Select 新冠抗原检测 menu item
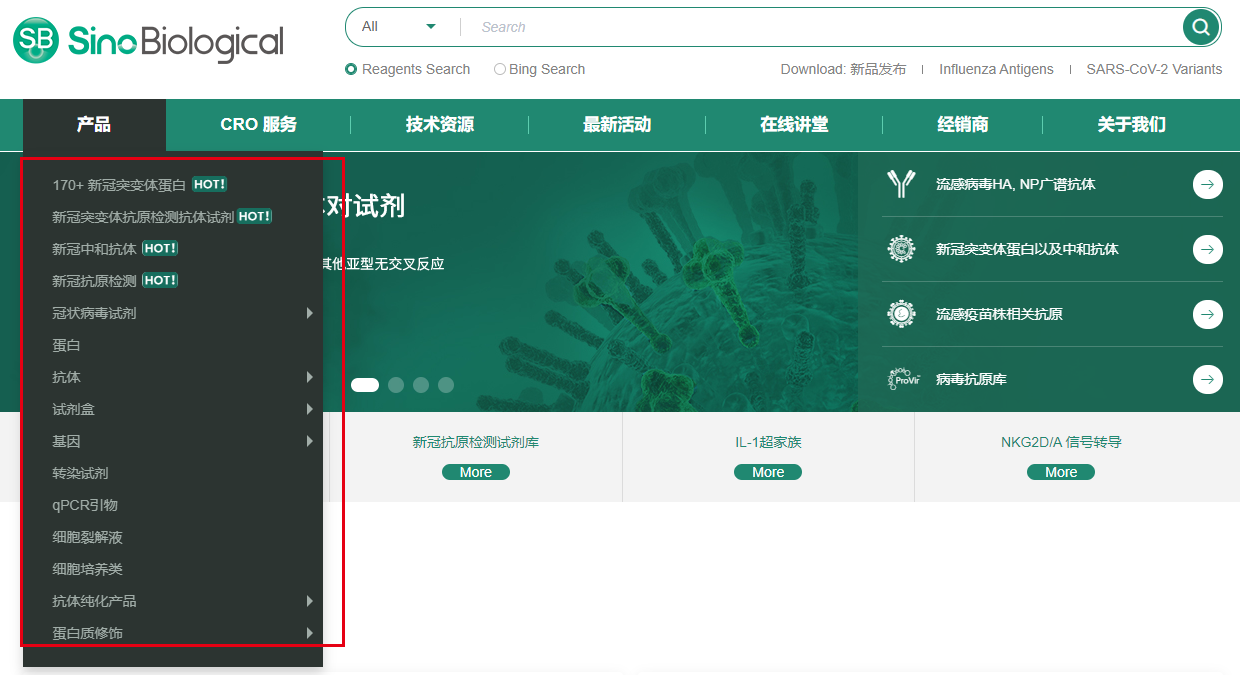1240x675 pixels. click(94, 281)
